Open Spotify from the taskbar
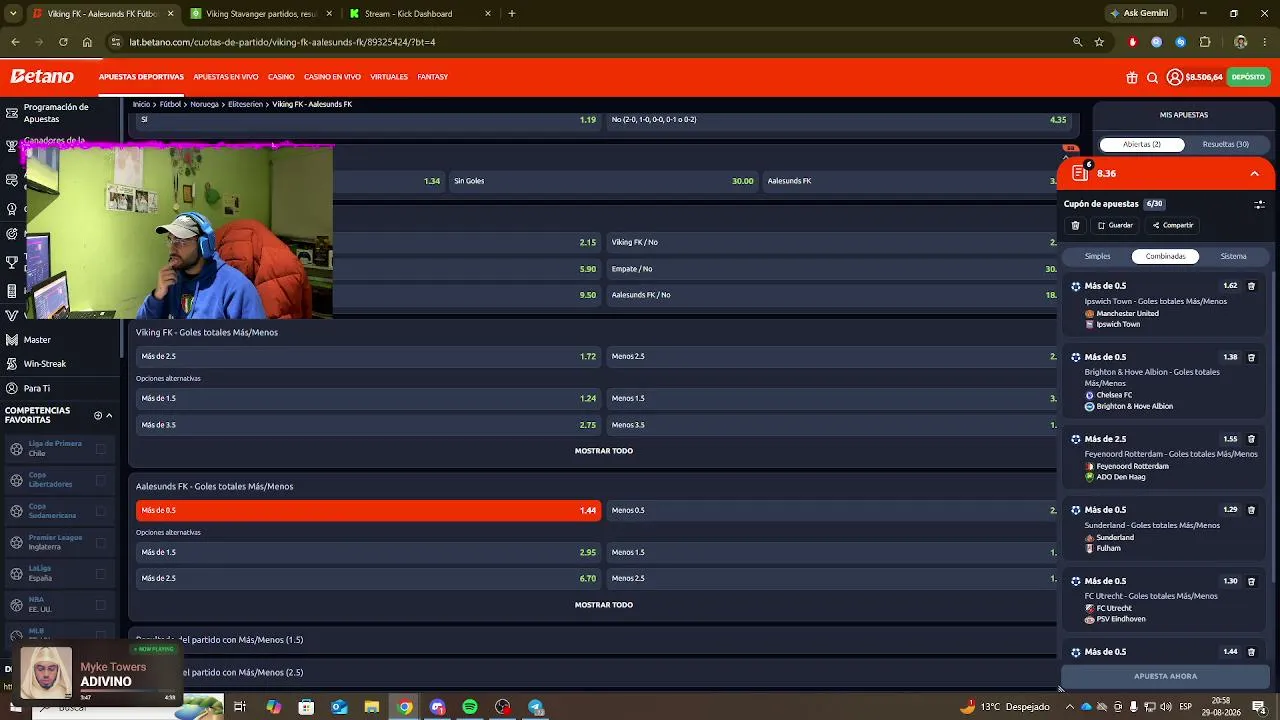Viewport: 1280px width, 720px height. point(470,707)
